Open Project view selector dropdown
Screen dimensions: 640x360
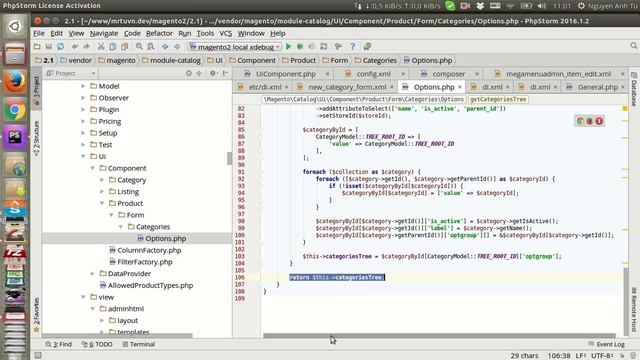click(x=71, y=73)
